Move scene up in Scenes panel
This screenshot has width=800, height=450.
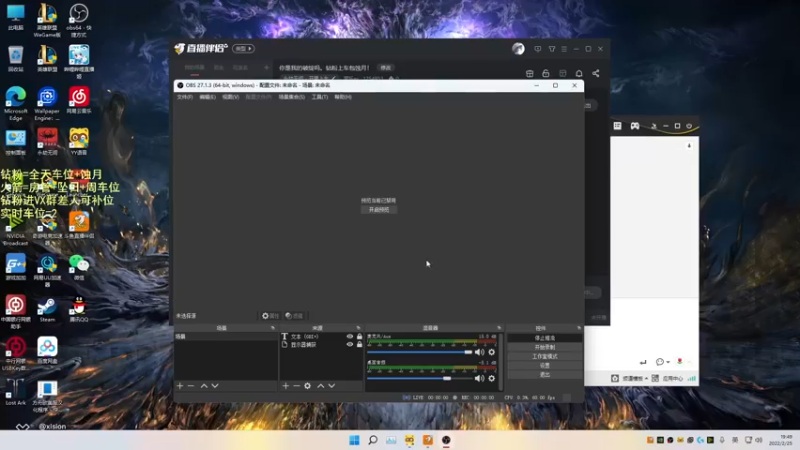[x=204, y=386]
